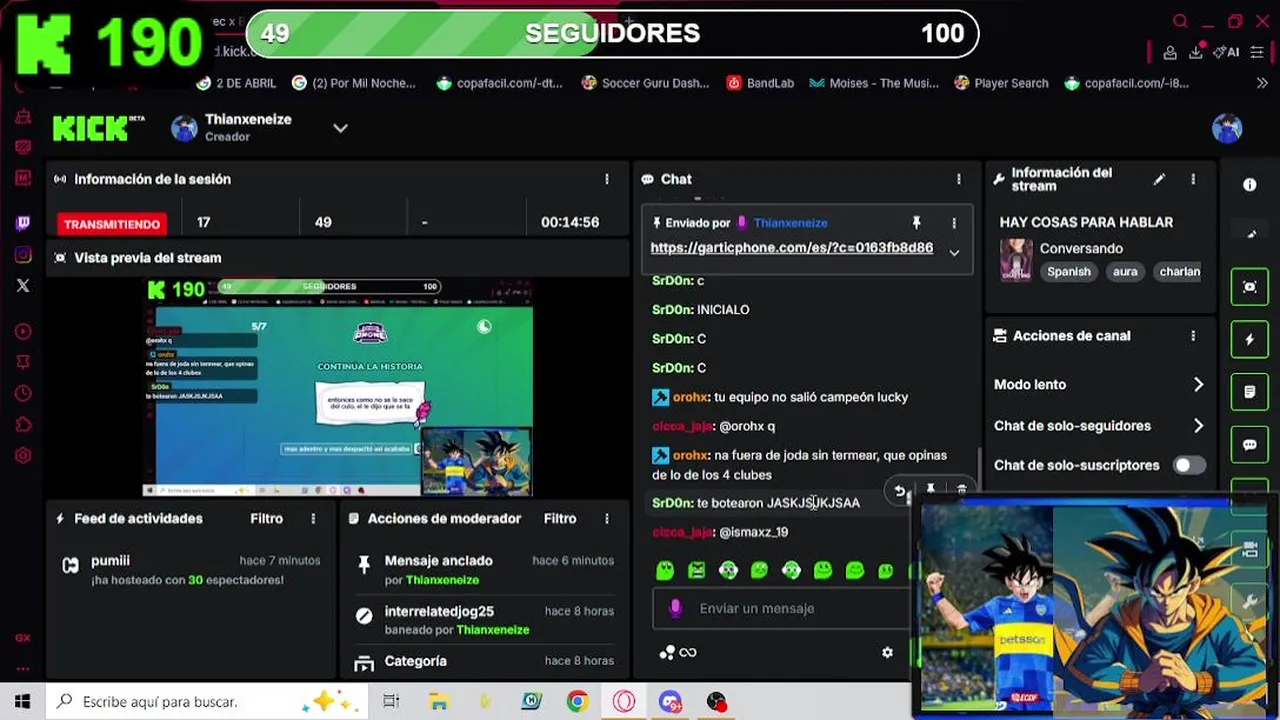
Task: Show more bookmarks with the double chevron
Action: click(x=1262, y=83)
